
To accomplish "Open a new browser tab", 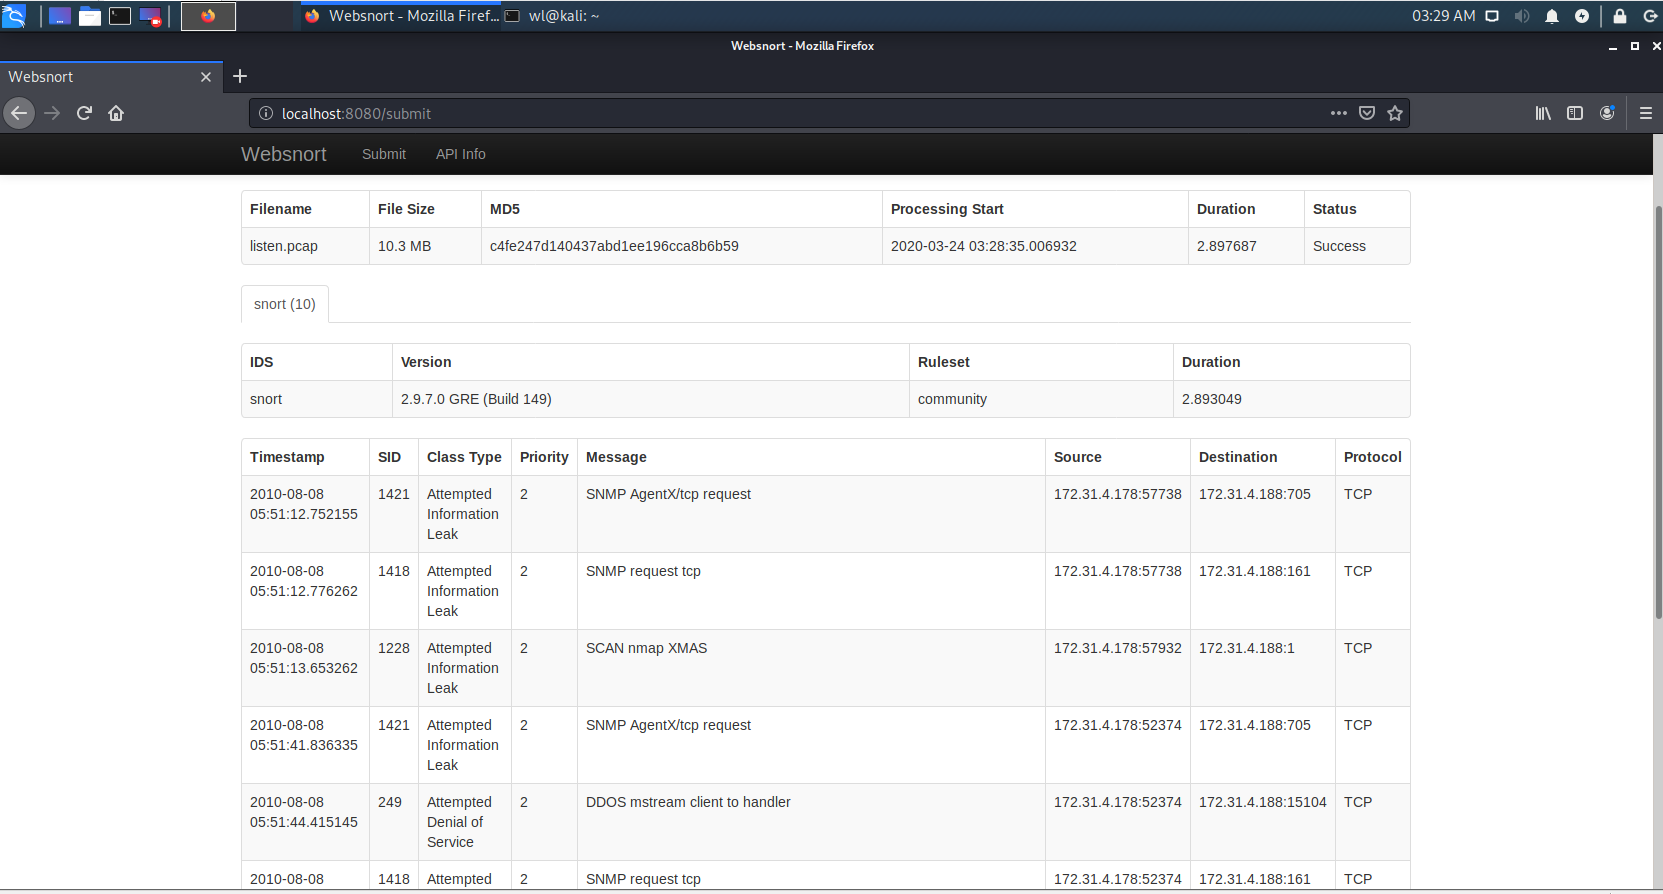I will pyautogui.click(x=240, y=76).
